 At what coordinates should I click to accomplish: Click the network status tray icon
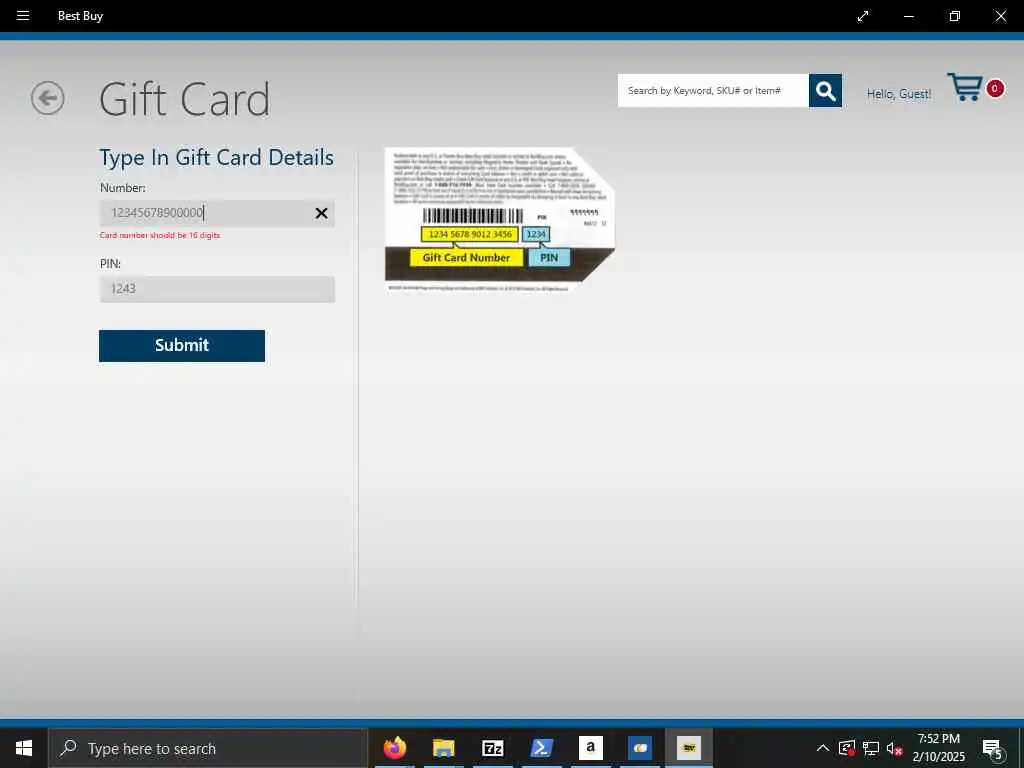pos(871,748)
